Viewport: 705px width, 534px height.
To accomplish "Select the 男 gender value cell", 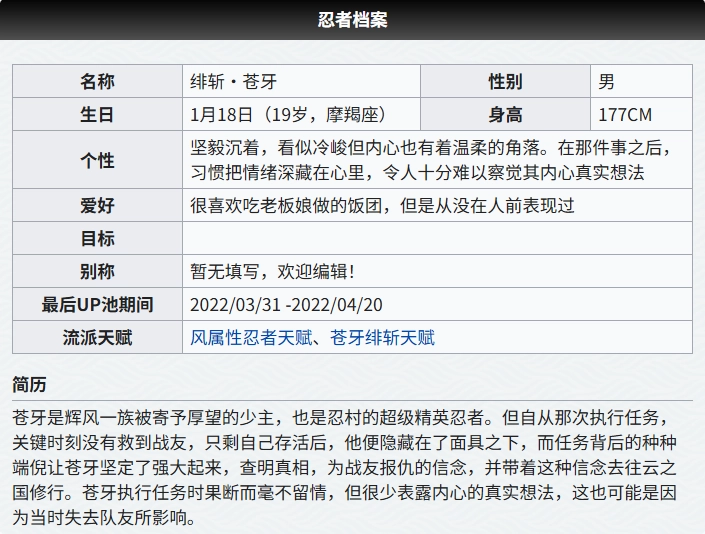I will click(607, 82).
